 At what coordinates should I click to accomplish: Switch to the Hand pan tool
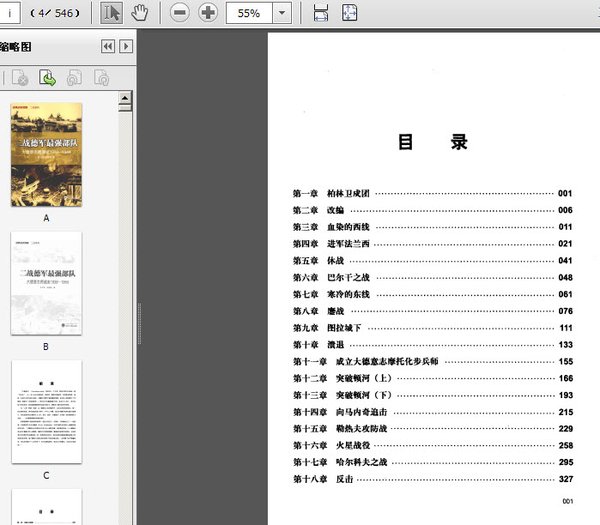click(140, 13)
